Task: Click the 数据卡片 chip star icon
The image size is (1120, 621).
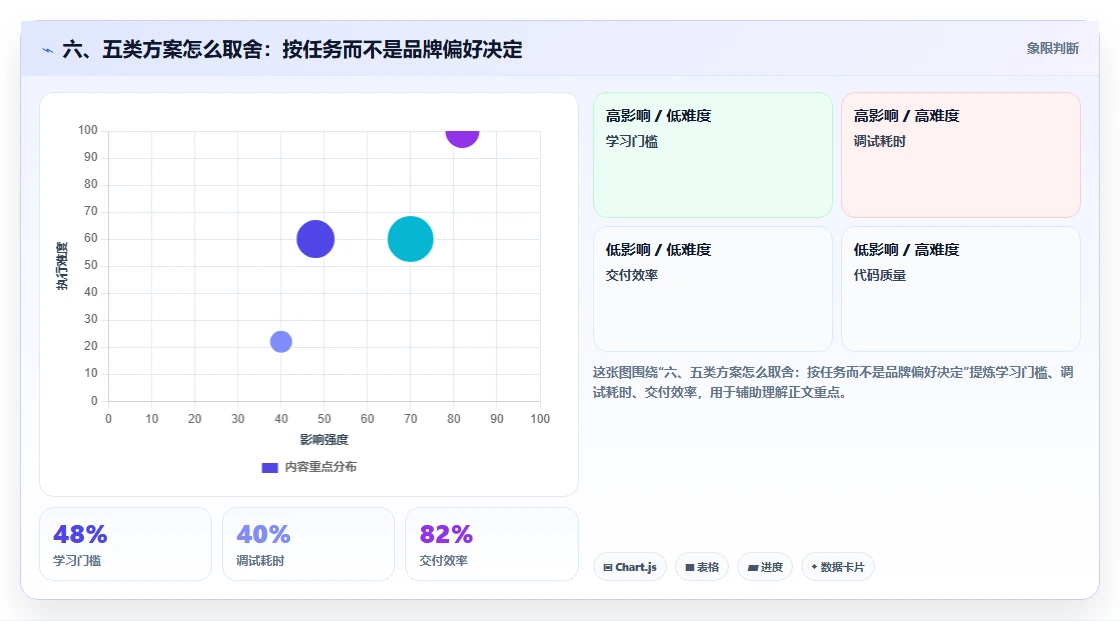Action: click(814, 567)
